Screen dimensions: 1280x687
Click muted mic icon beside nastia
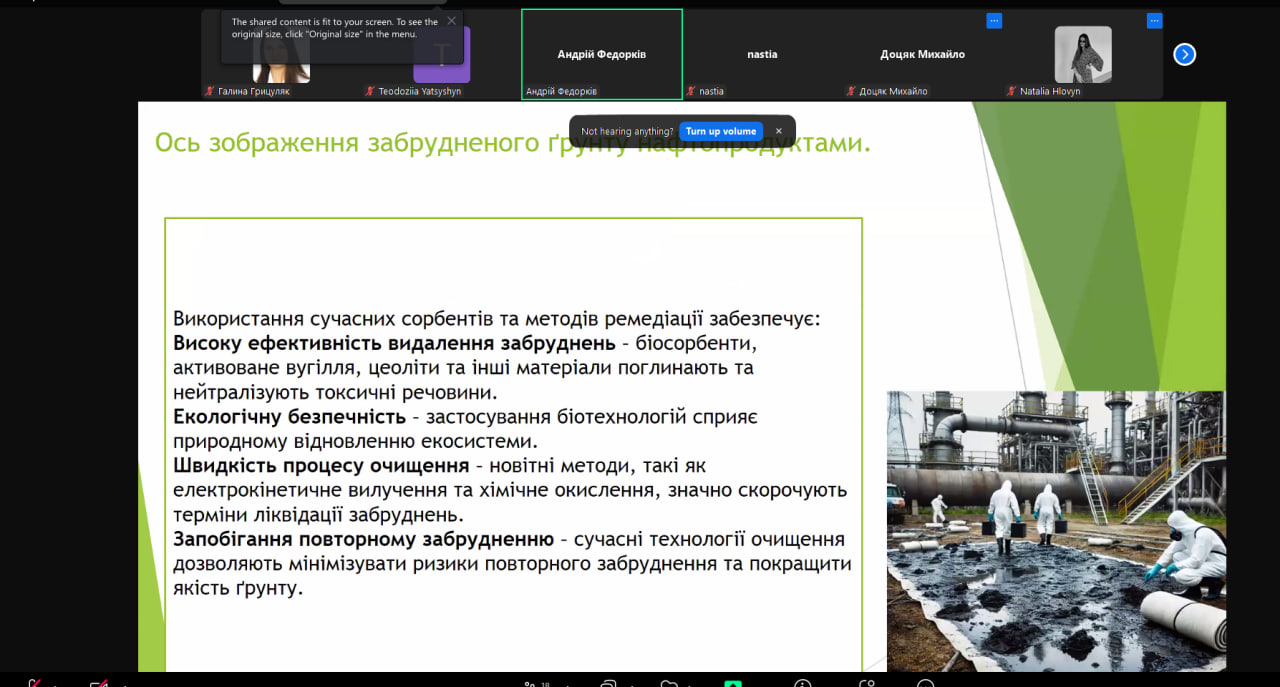click(691, 91)
